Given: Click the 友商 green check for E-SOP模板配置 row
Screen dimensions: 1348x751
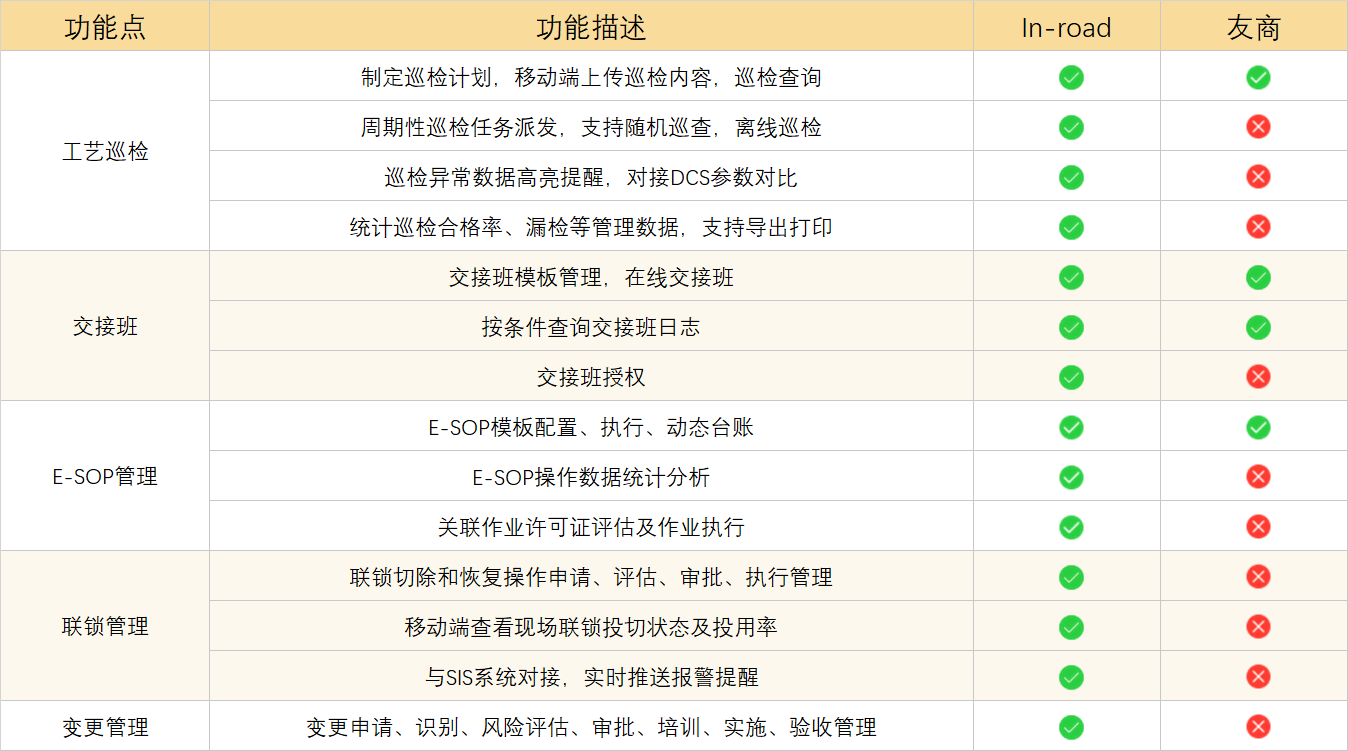Looking at the screenshot, I should [1258, 427].
